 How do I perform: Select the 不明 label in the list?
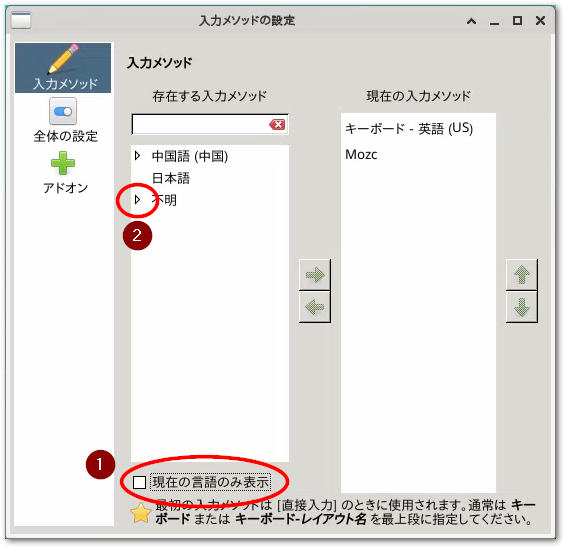pos(165,200)
